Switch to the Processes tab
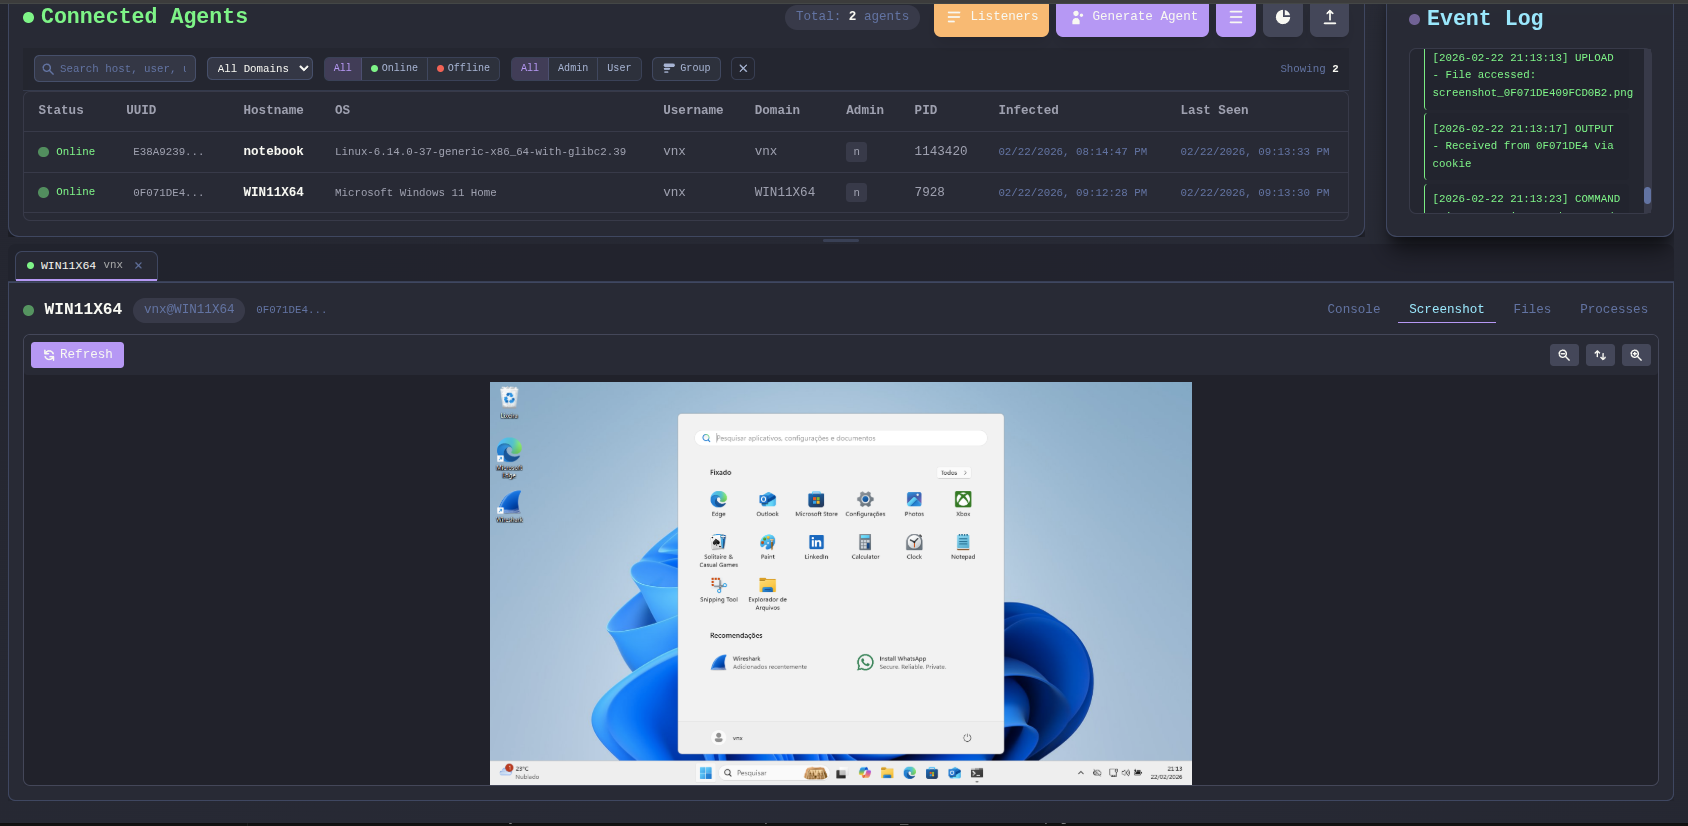 (1614, 309)
